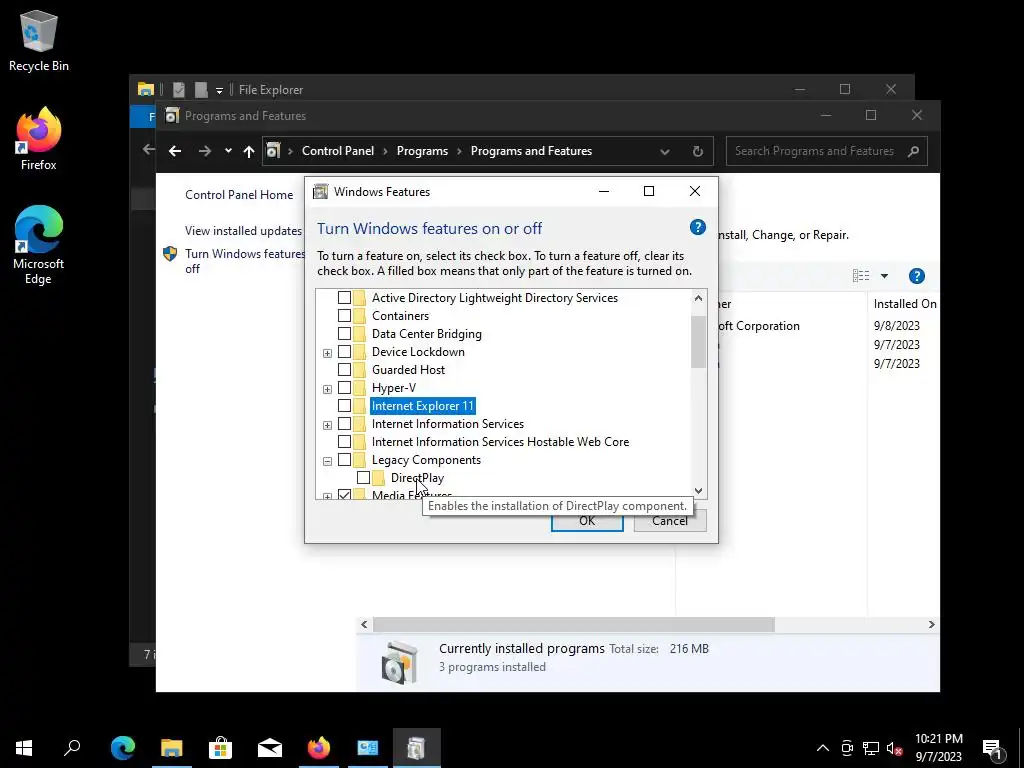Open File Explorer from the taskbar
1024x768 pixels.
pyautogui.click(x=172, y=748)
